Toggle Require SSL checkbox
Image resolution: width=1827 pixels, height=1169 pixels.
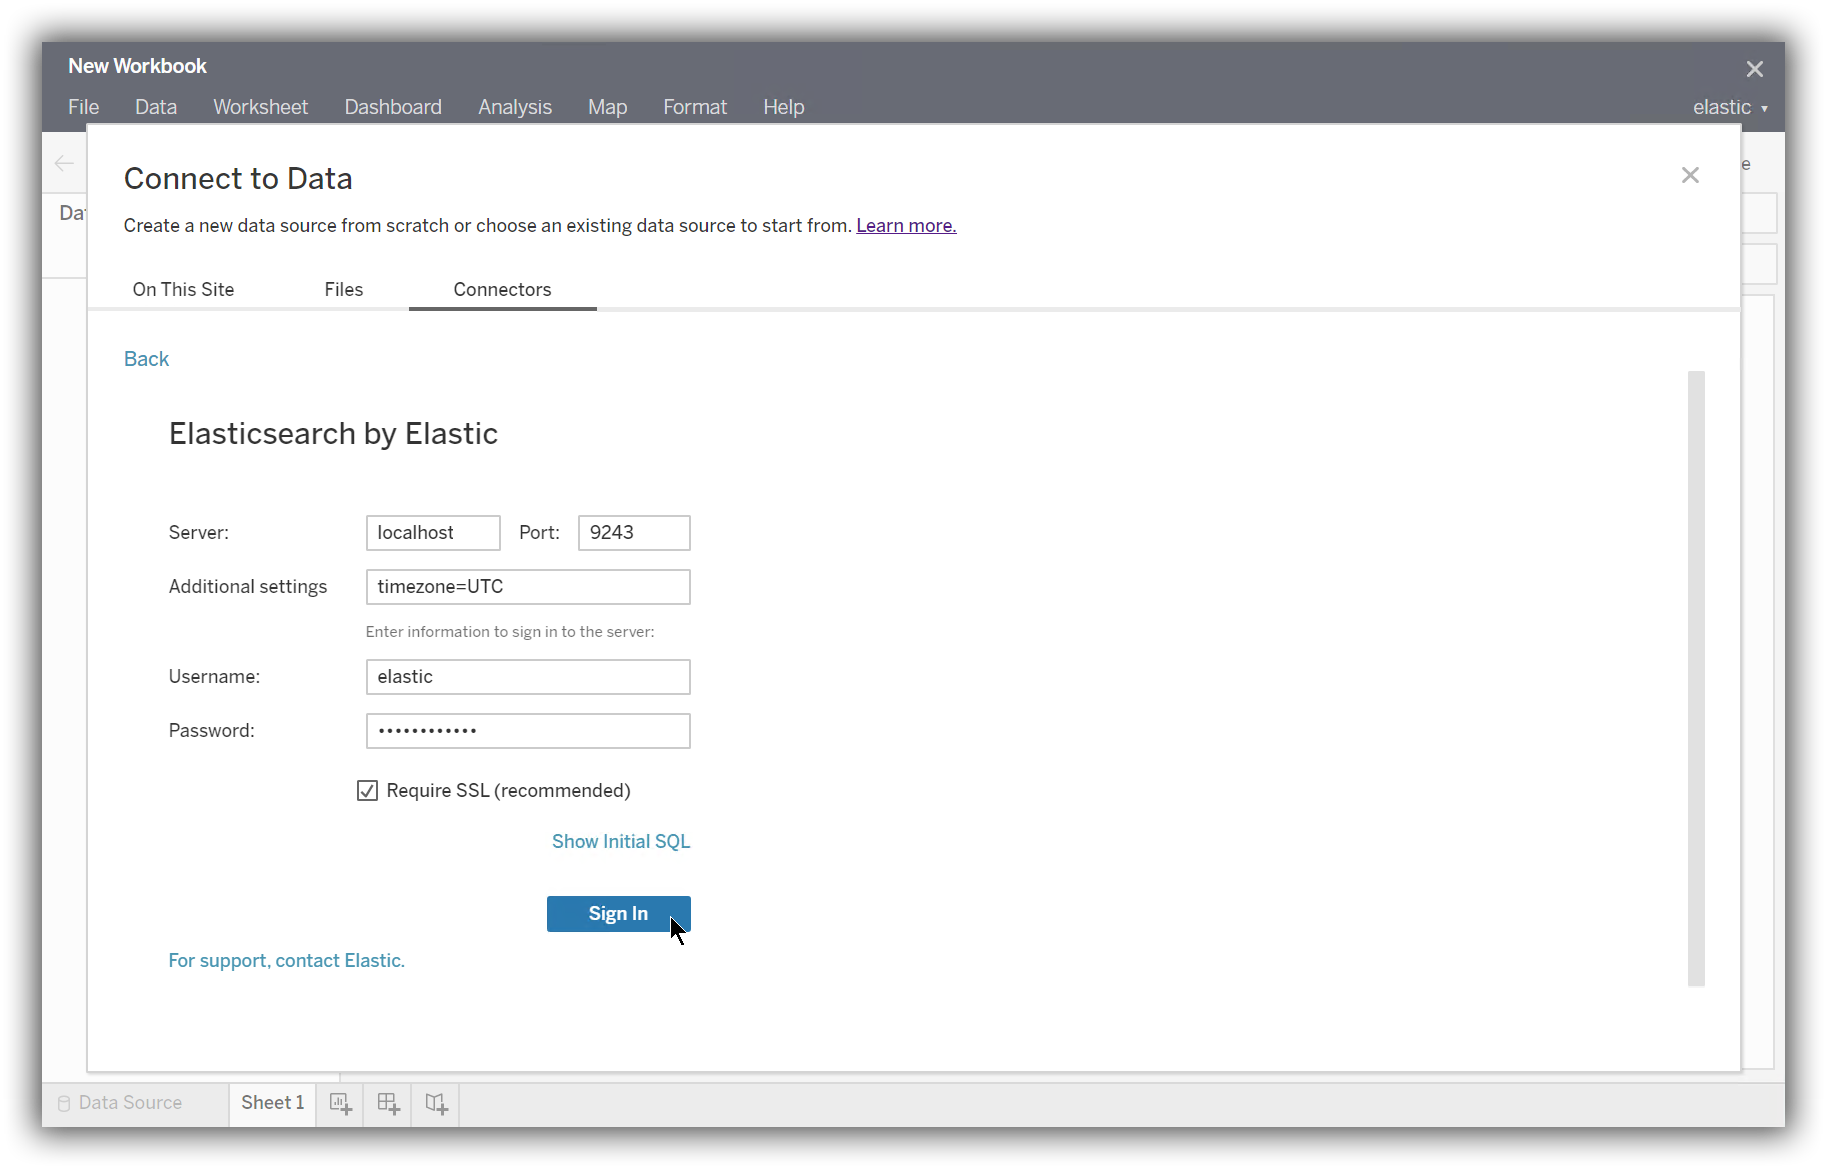pos(367,791)
